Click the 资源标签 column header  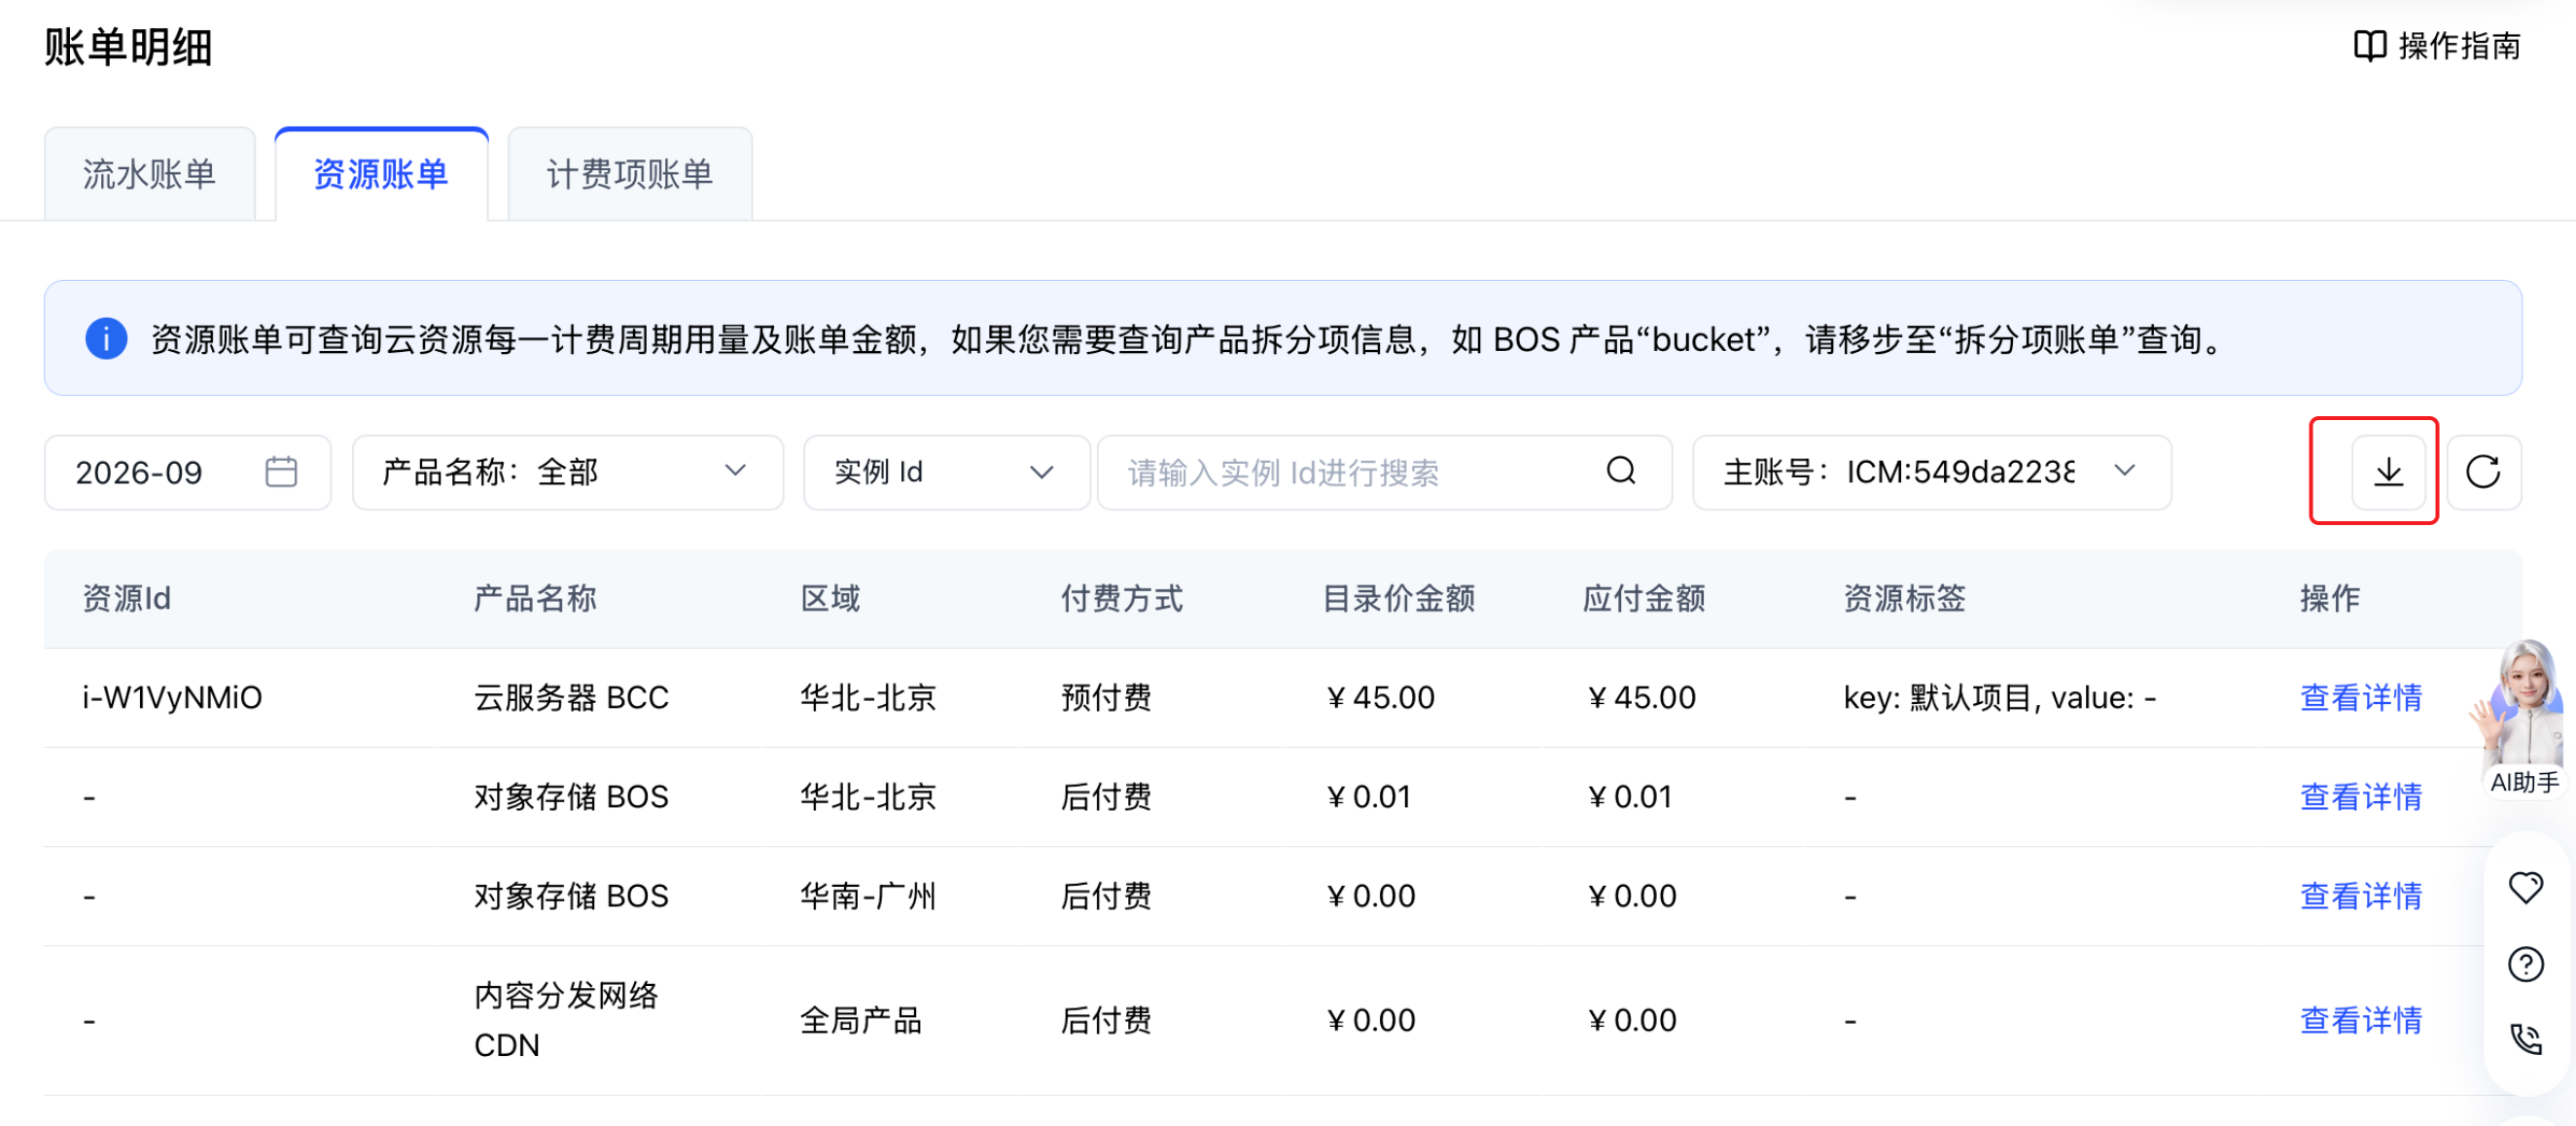coord(1904,598)
